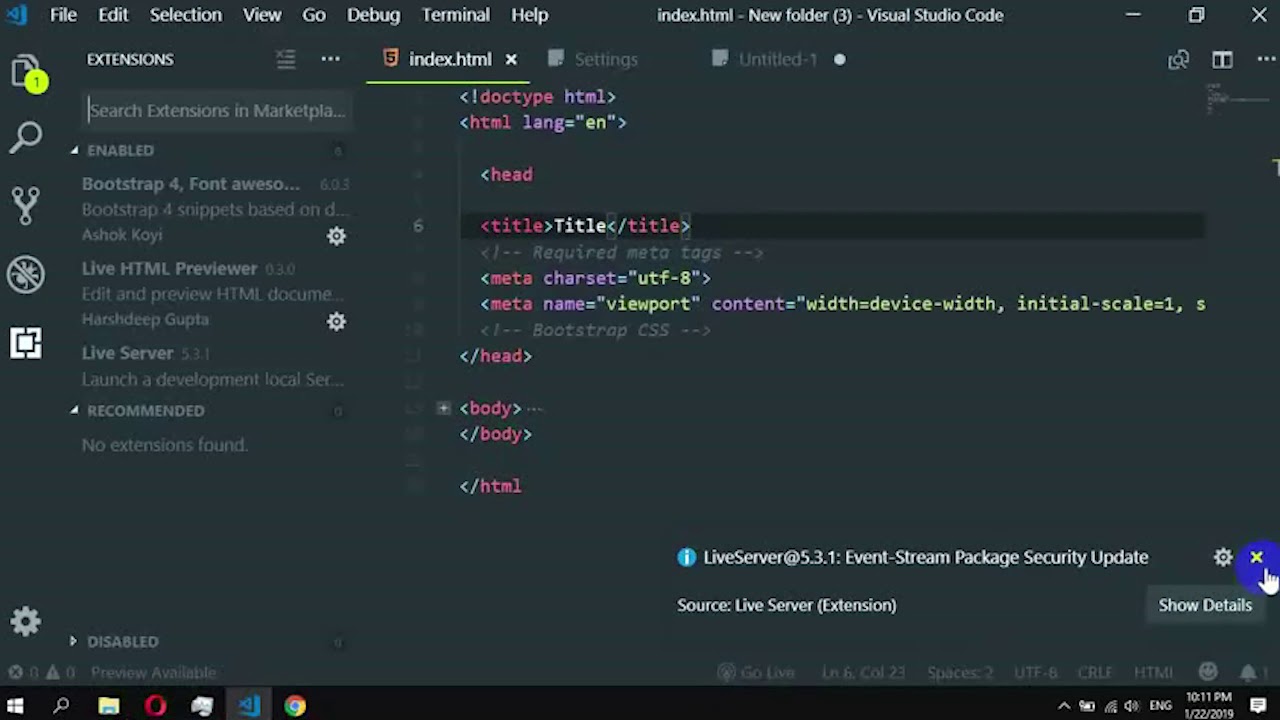
Task: Open the Manage gear in activity bar
Action: pyautogui.click(x=26, y=622)
